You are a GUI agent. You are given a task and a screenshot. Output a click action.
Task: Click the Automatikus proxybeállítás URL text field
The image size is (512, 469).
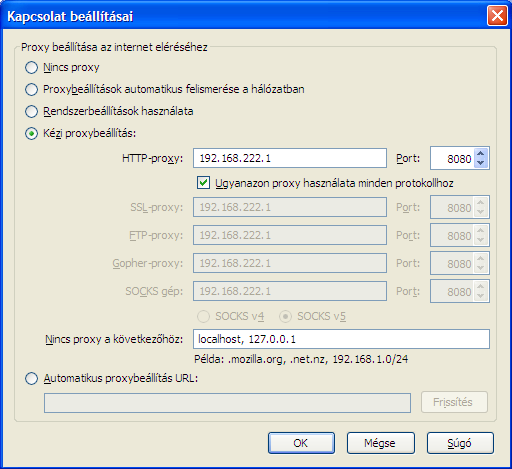click(x=227, y=403)
